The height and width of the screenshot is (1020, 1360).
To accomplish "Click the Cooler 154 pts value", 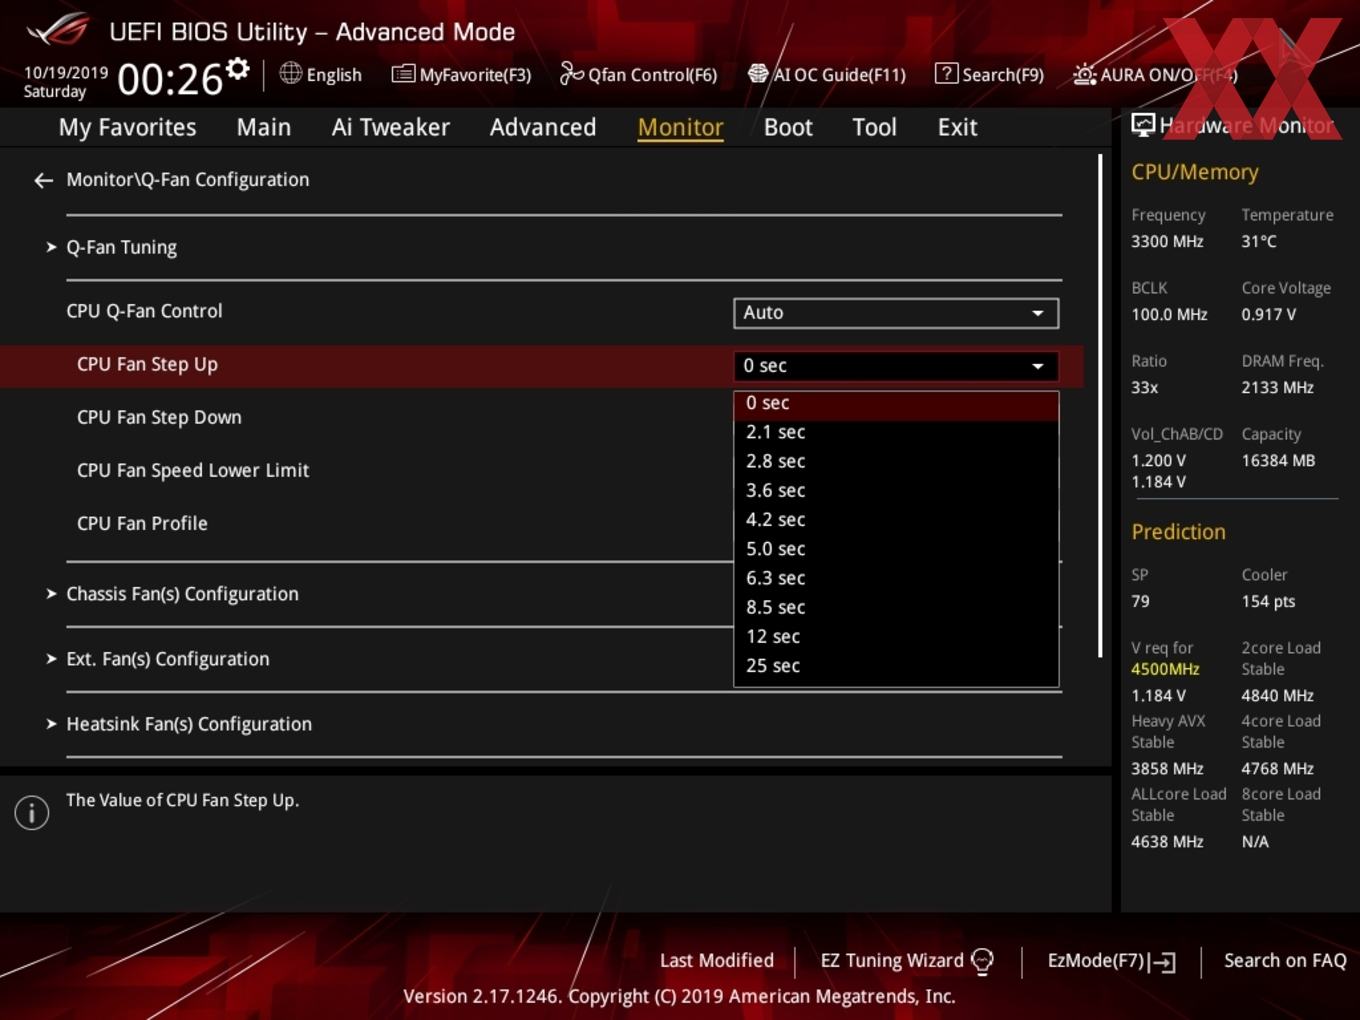I will point(1268,601).
